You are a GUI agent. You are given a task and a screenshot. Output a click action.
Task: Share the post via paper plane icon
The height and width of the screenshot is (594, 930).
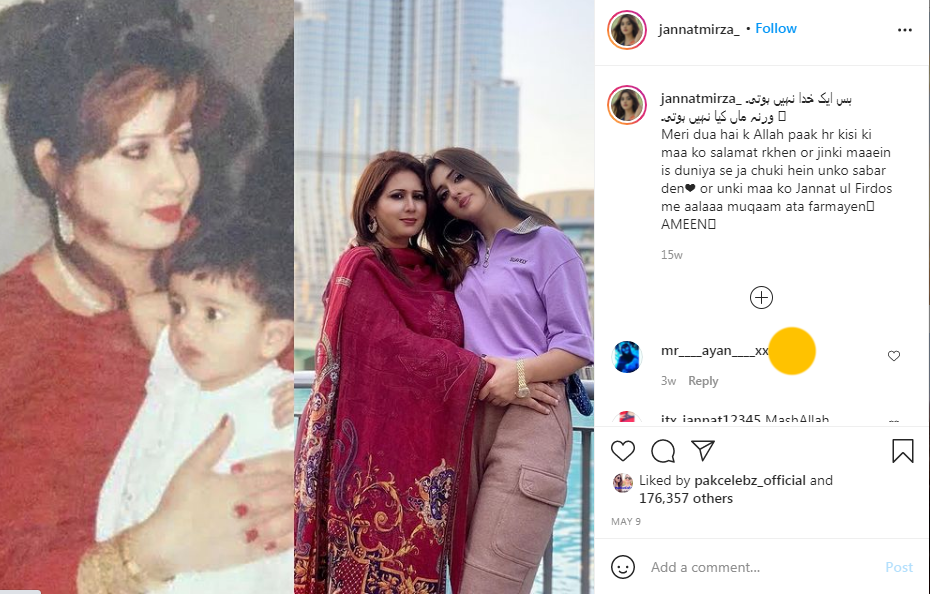pos(703,450)
